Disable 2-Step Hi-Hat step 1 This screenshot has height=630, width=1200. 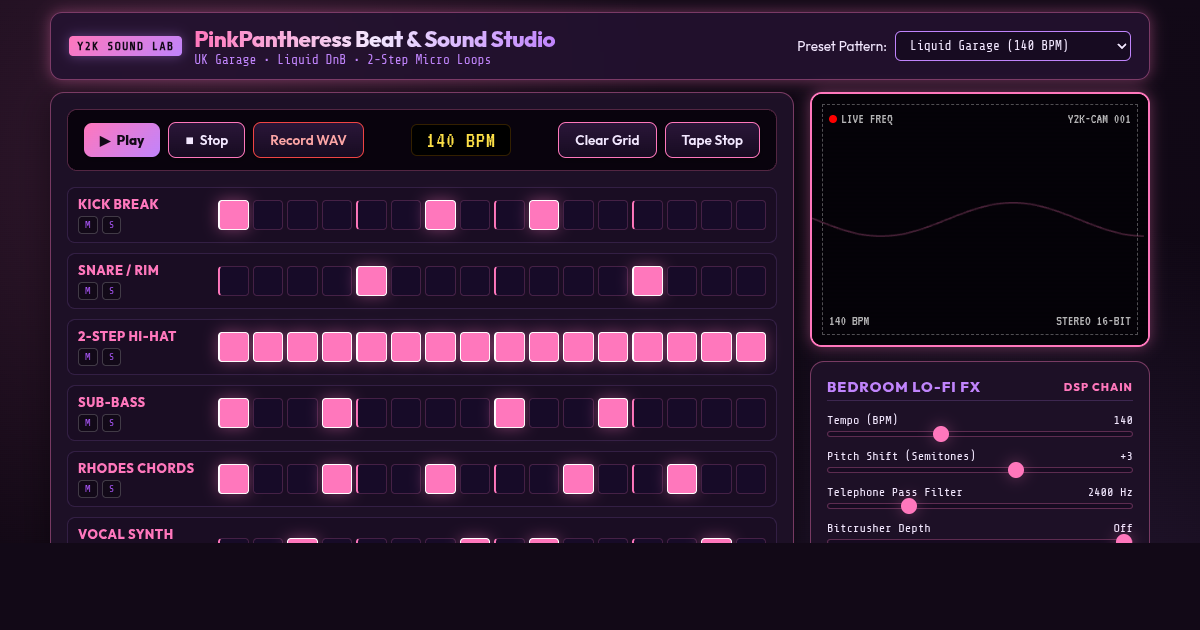(233, 347)
